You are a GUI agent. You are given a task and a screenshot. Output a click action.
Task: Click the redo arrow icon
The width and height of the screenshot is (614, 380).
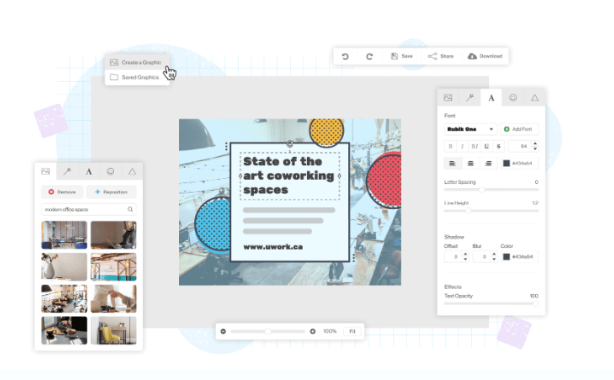point(369,56)
